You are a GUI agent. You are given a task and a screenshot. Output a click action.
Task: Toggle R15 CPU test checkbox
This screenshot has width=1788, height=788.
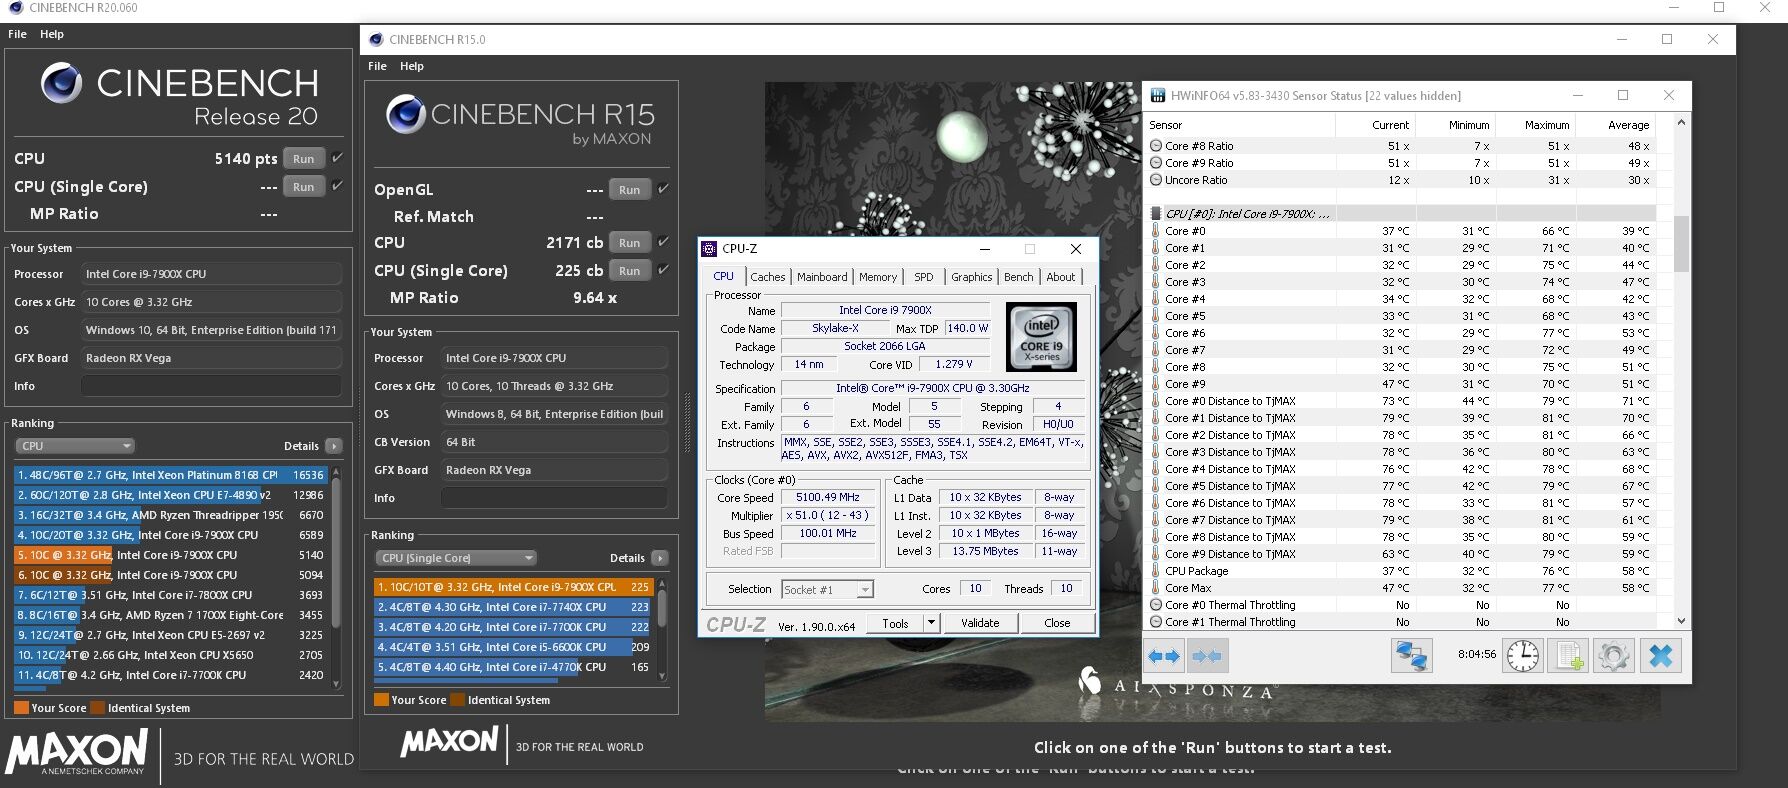(663, 242)
